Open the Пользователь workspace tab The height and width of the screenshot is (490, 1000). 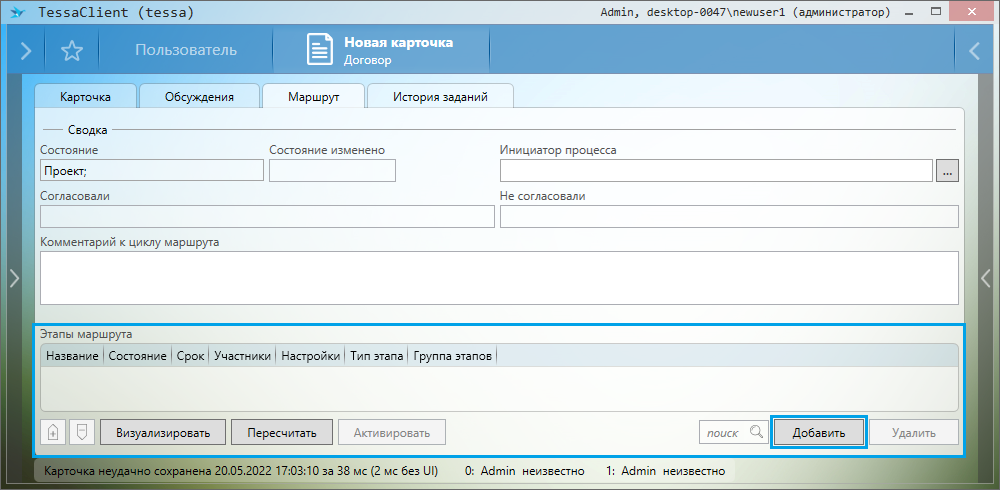(x=186, y=50)
